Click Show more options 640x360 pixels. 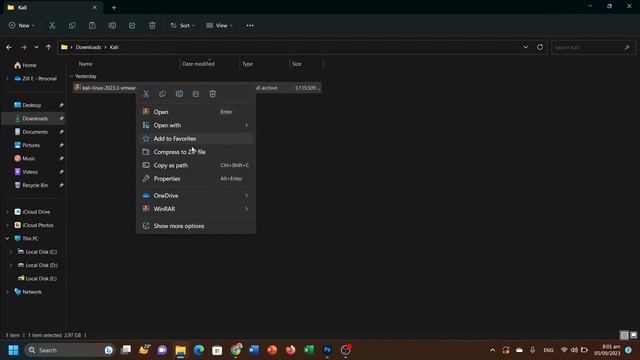(x=196, y=226)
